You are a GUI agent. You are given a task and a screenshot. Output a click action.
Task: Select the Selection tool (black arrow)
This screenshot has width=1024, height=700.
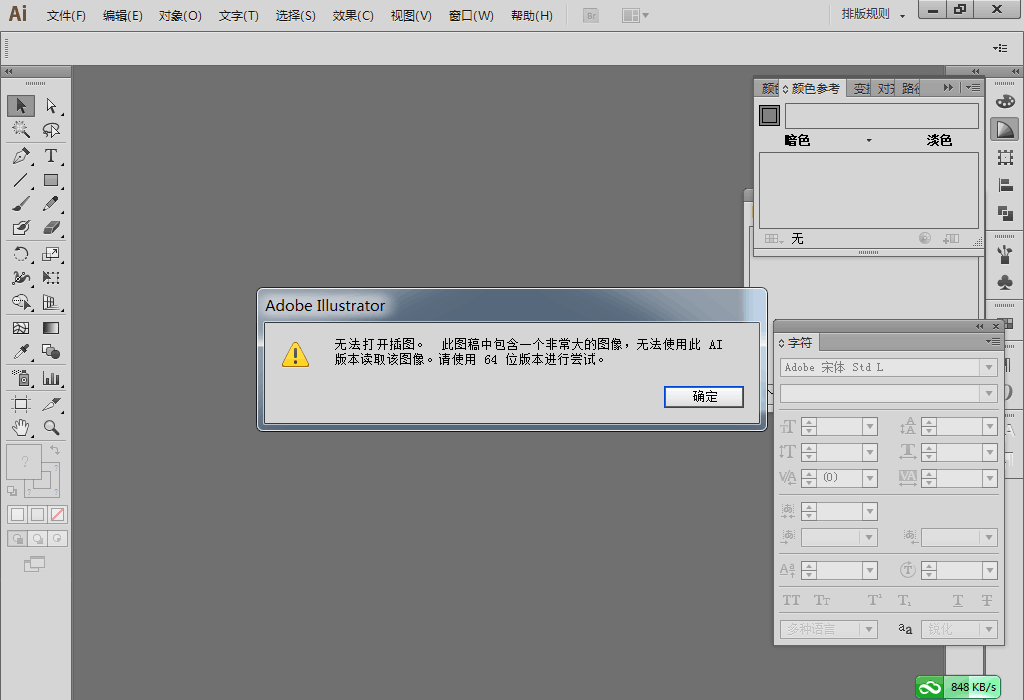tap(21, 106)
